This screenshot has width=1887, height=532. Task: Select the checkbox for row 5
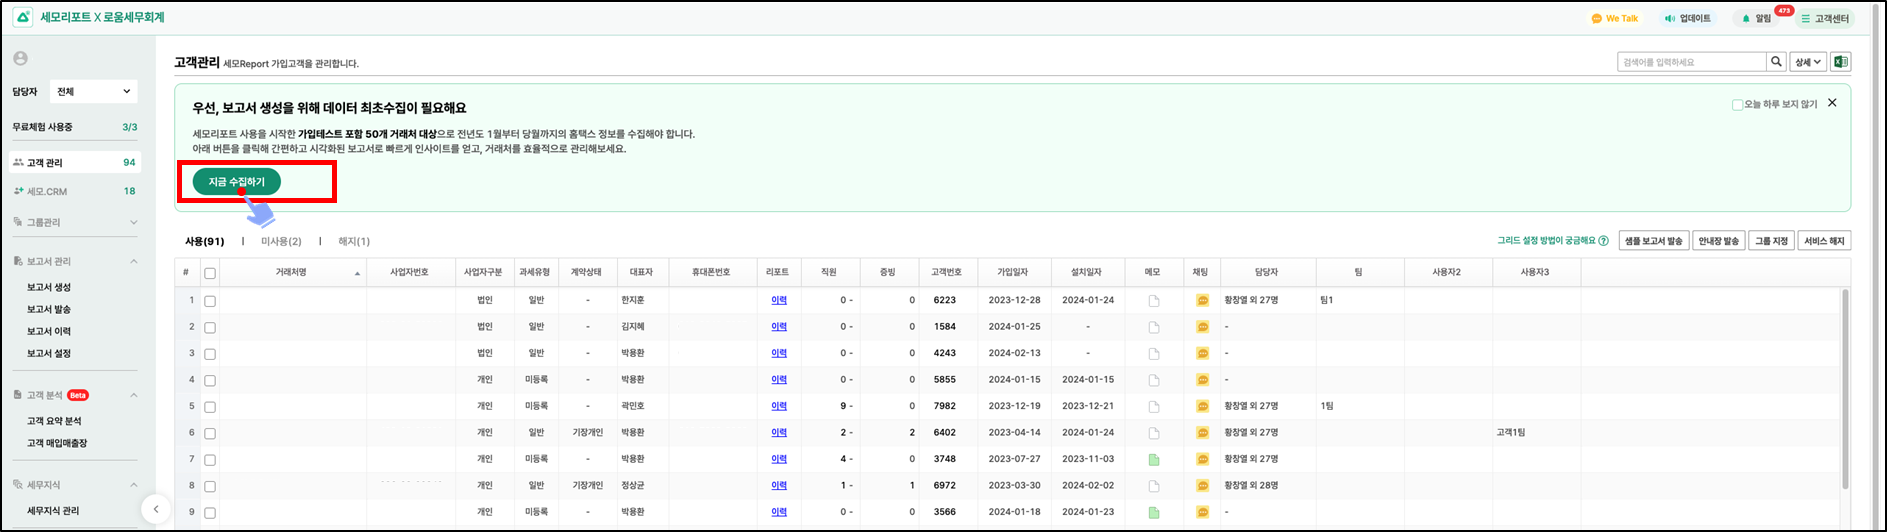210,407
